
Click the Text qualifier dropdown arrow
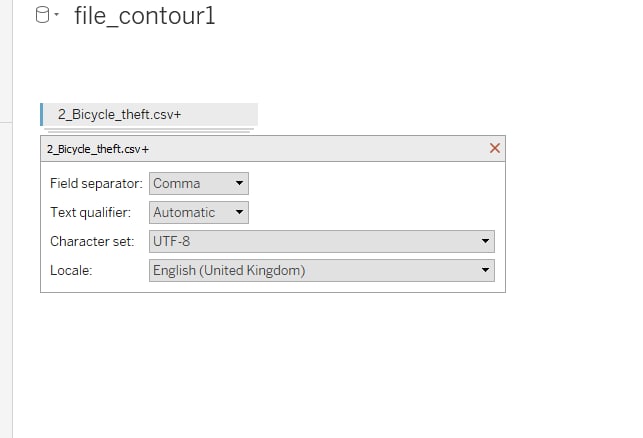click(x=239, y=212)
